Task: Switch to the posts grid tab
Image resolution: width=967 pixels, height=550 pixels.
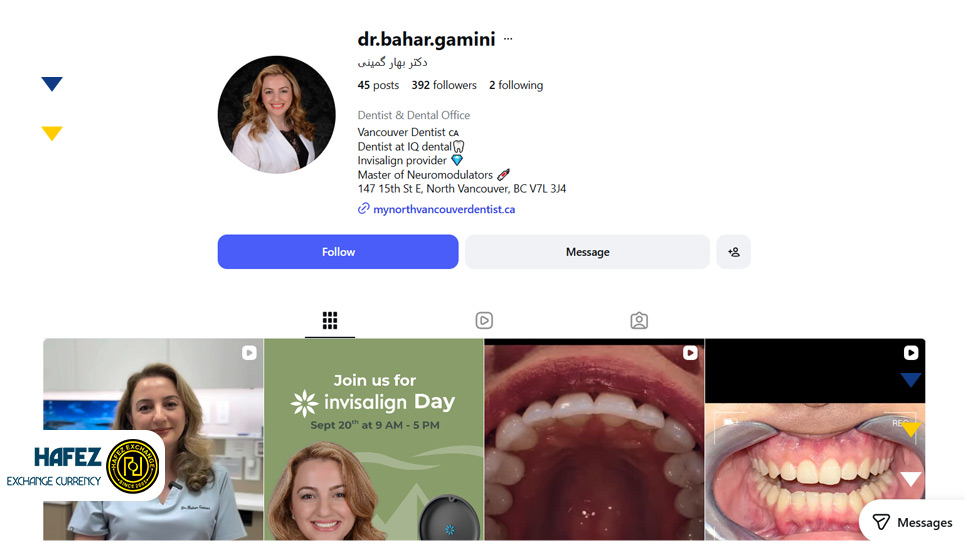Action: (330, 320)
